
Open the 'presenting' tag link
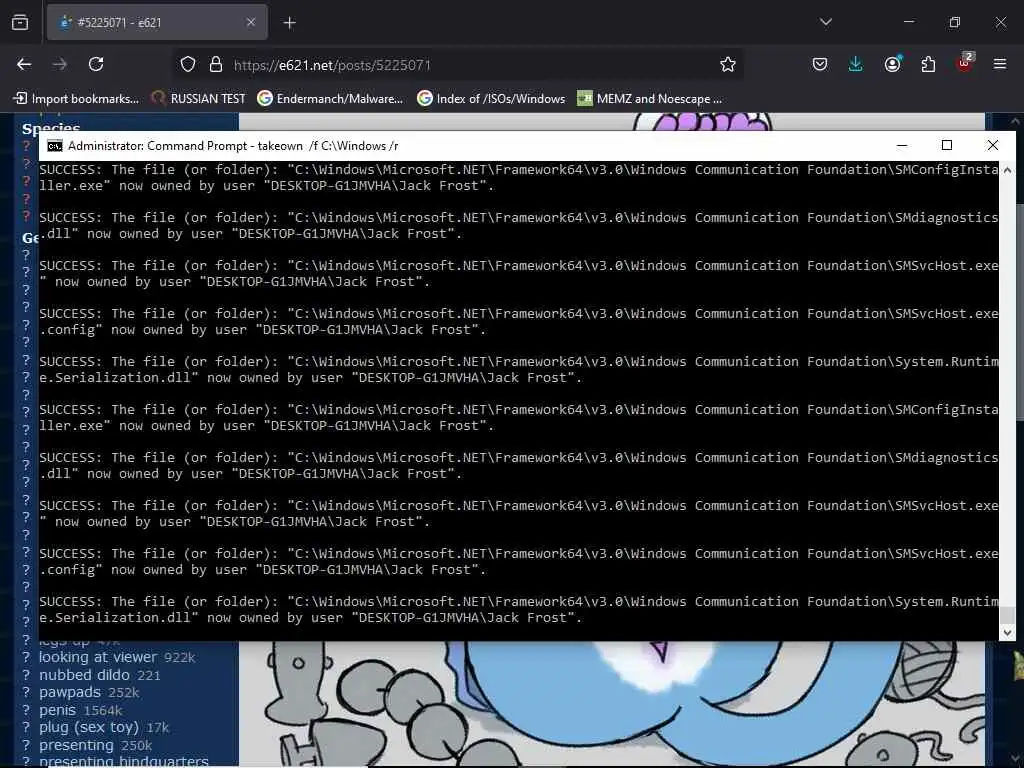(x=76, y=745)
